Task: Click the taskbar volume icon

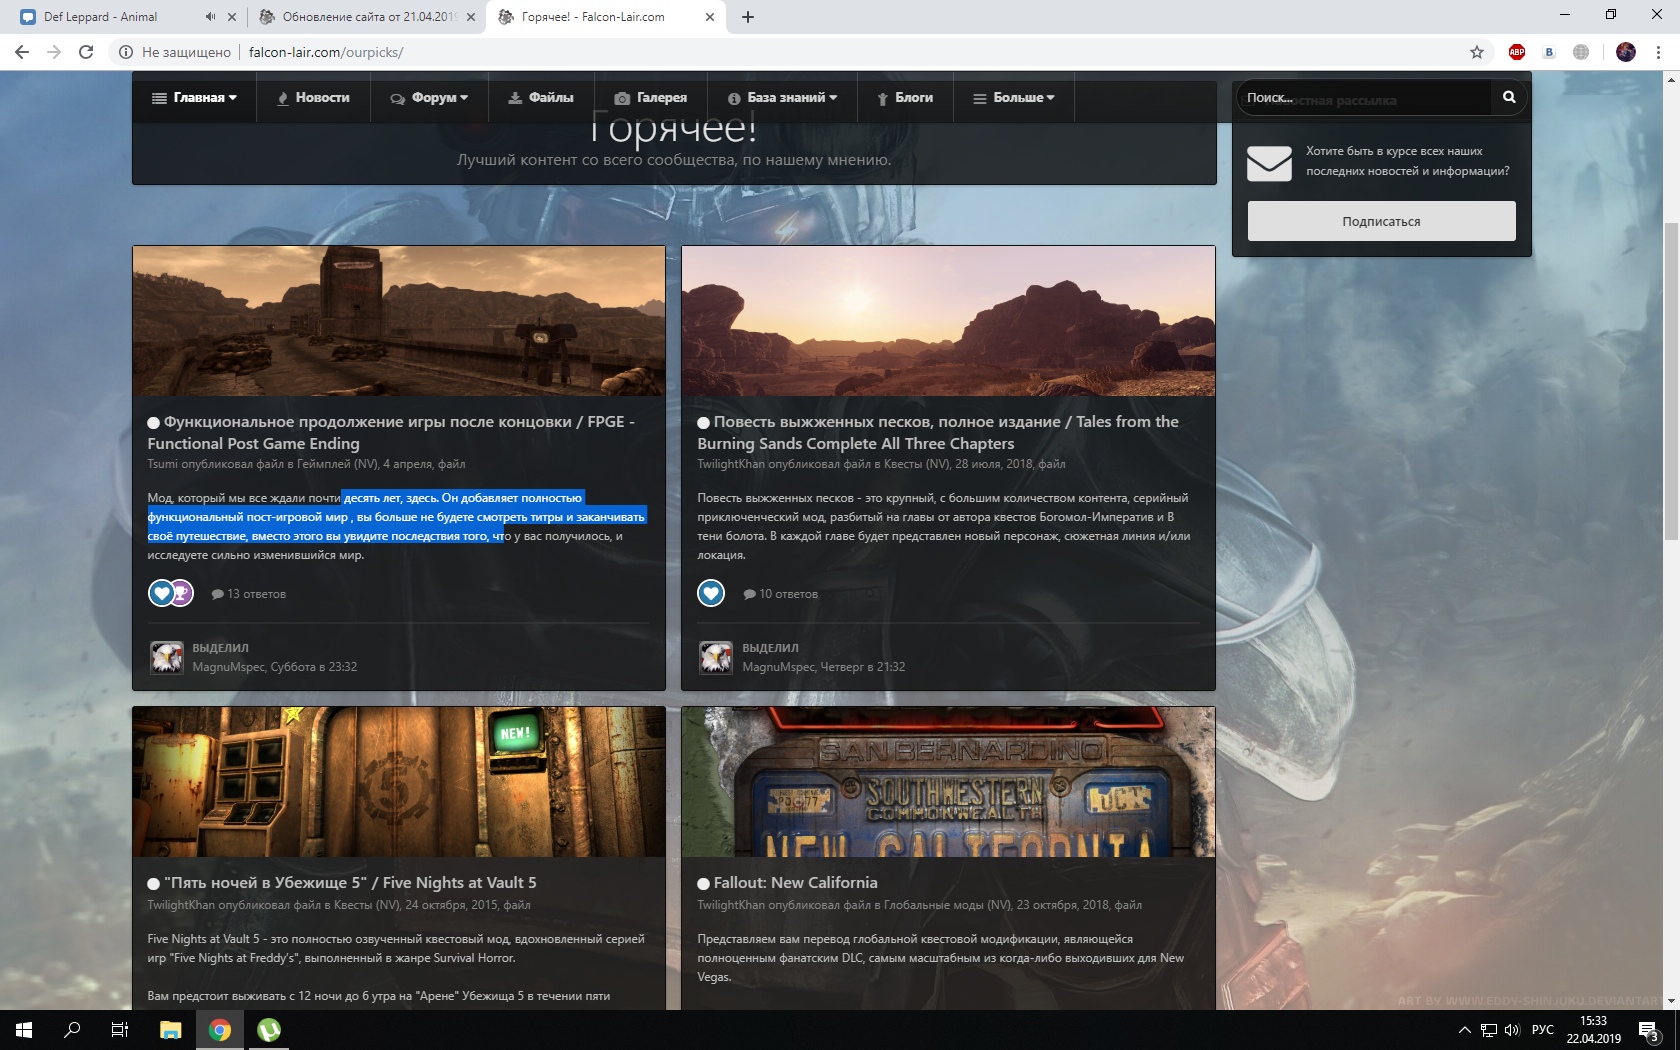Action: tap(1511, 1030)
